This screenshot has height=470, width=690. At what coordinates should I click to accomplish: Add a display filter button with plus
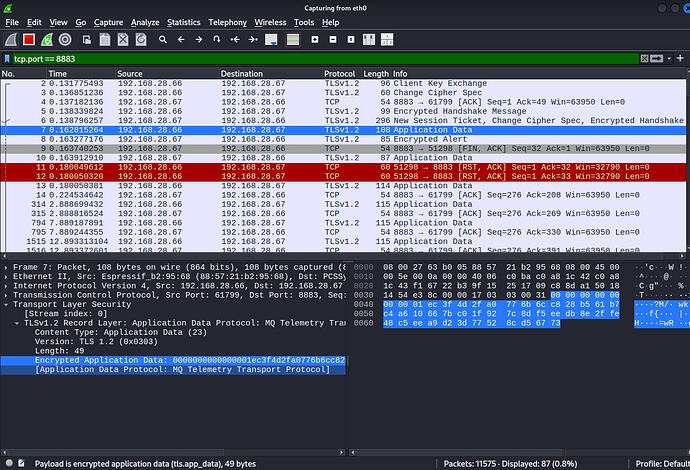click(x=680, y=58)
